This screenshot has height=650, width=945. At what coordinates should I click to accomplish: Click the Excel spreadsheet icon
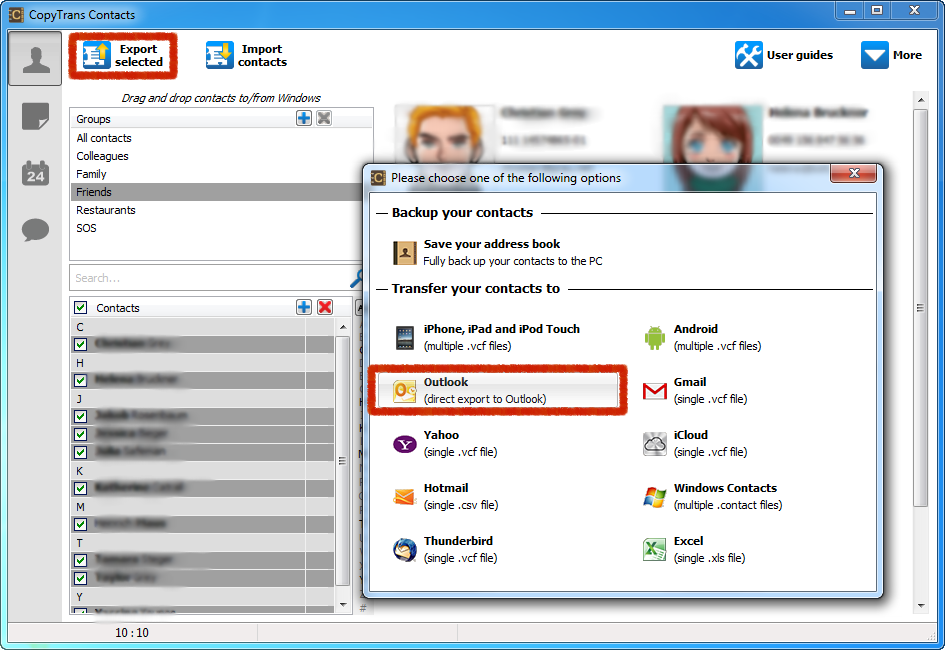pyautogui.click(x=655, y=550)
